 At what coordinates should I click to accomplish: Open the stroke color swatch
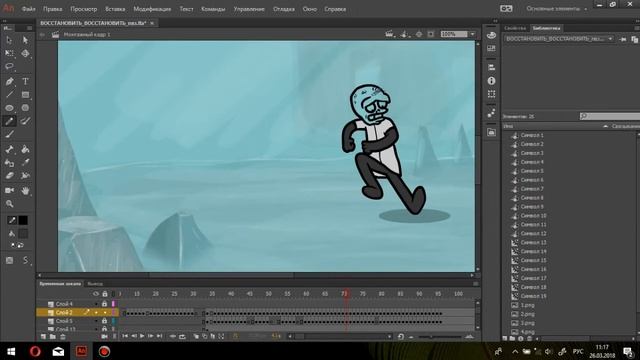point(23,220)
